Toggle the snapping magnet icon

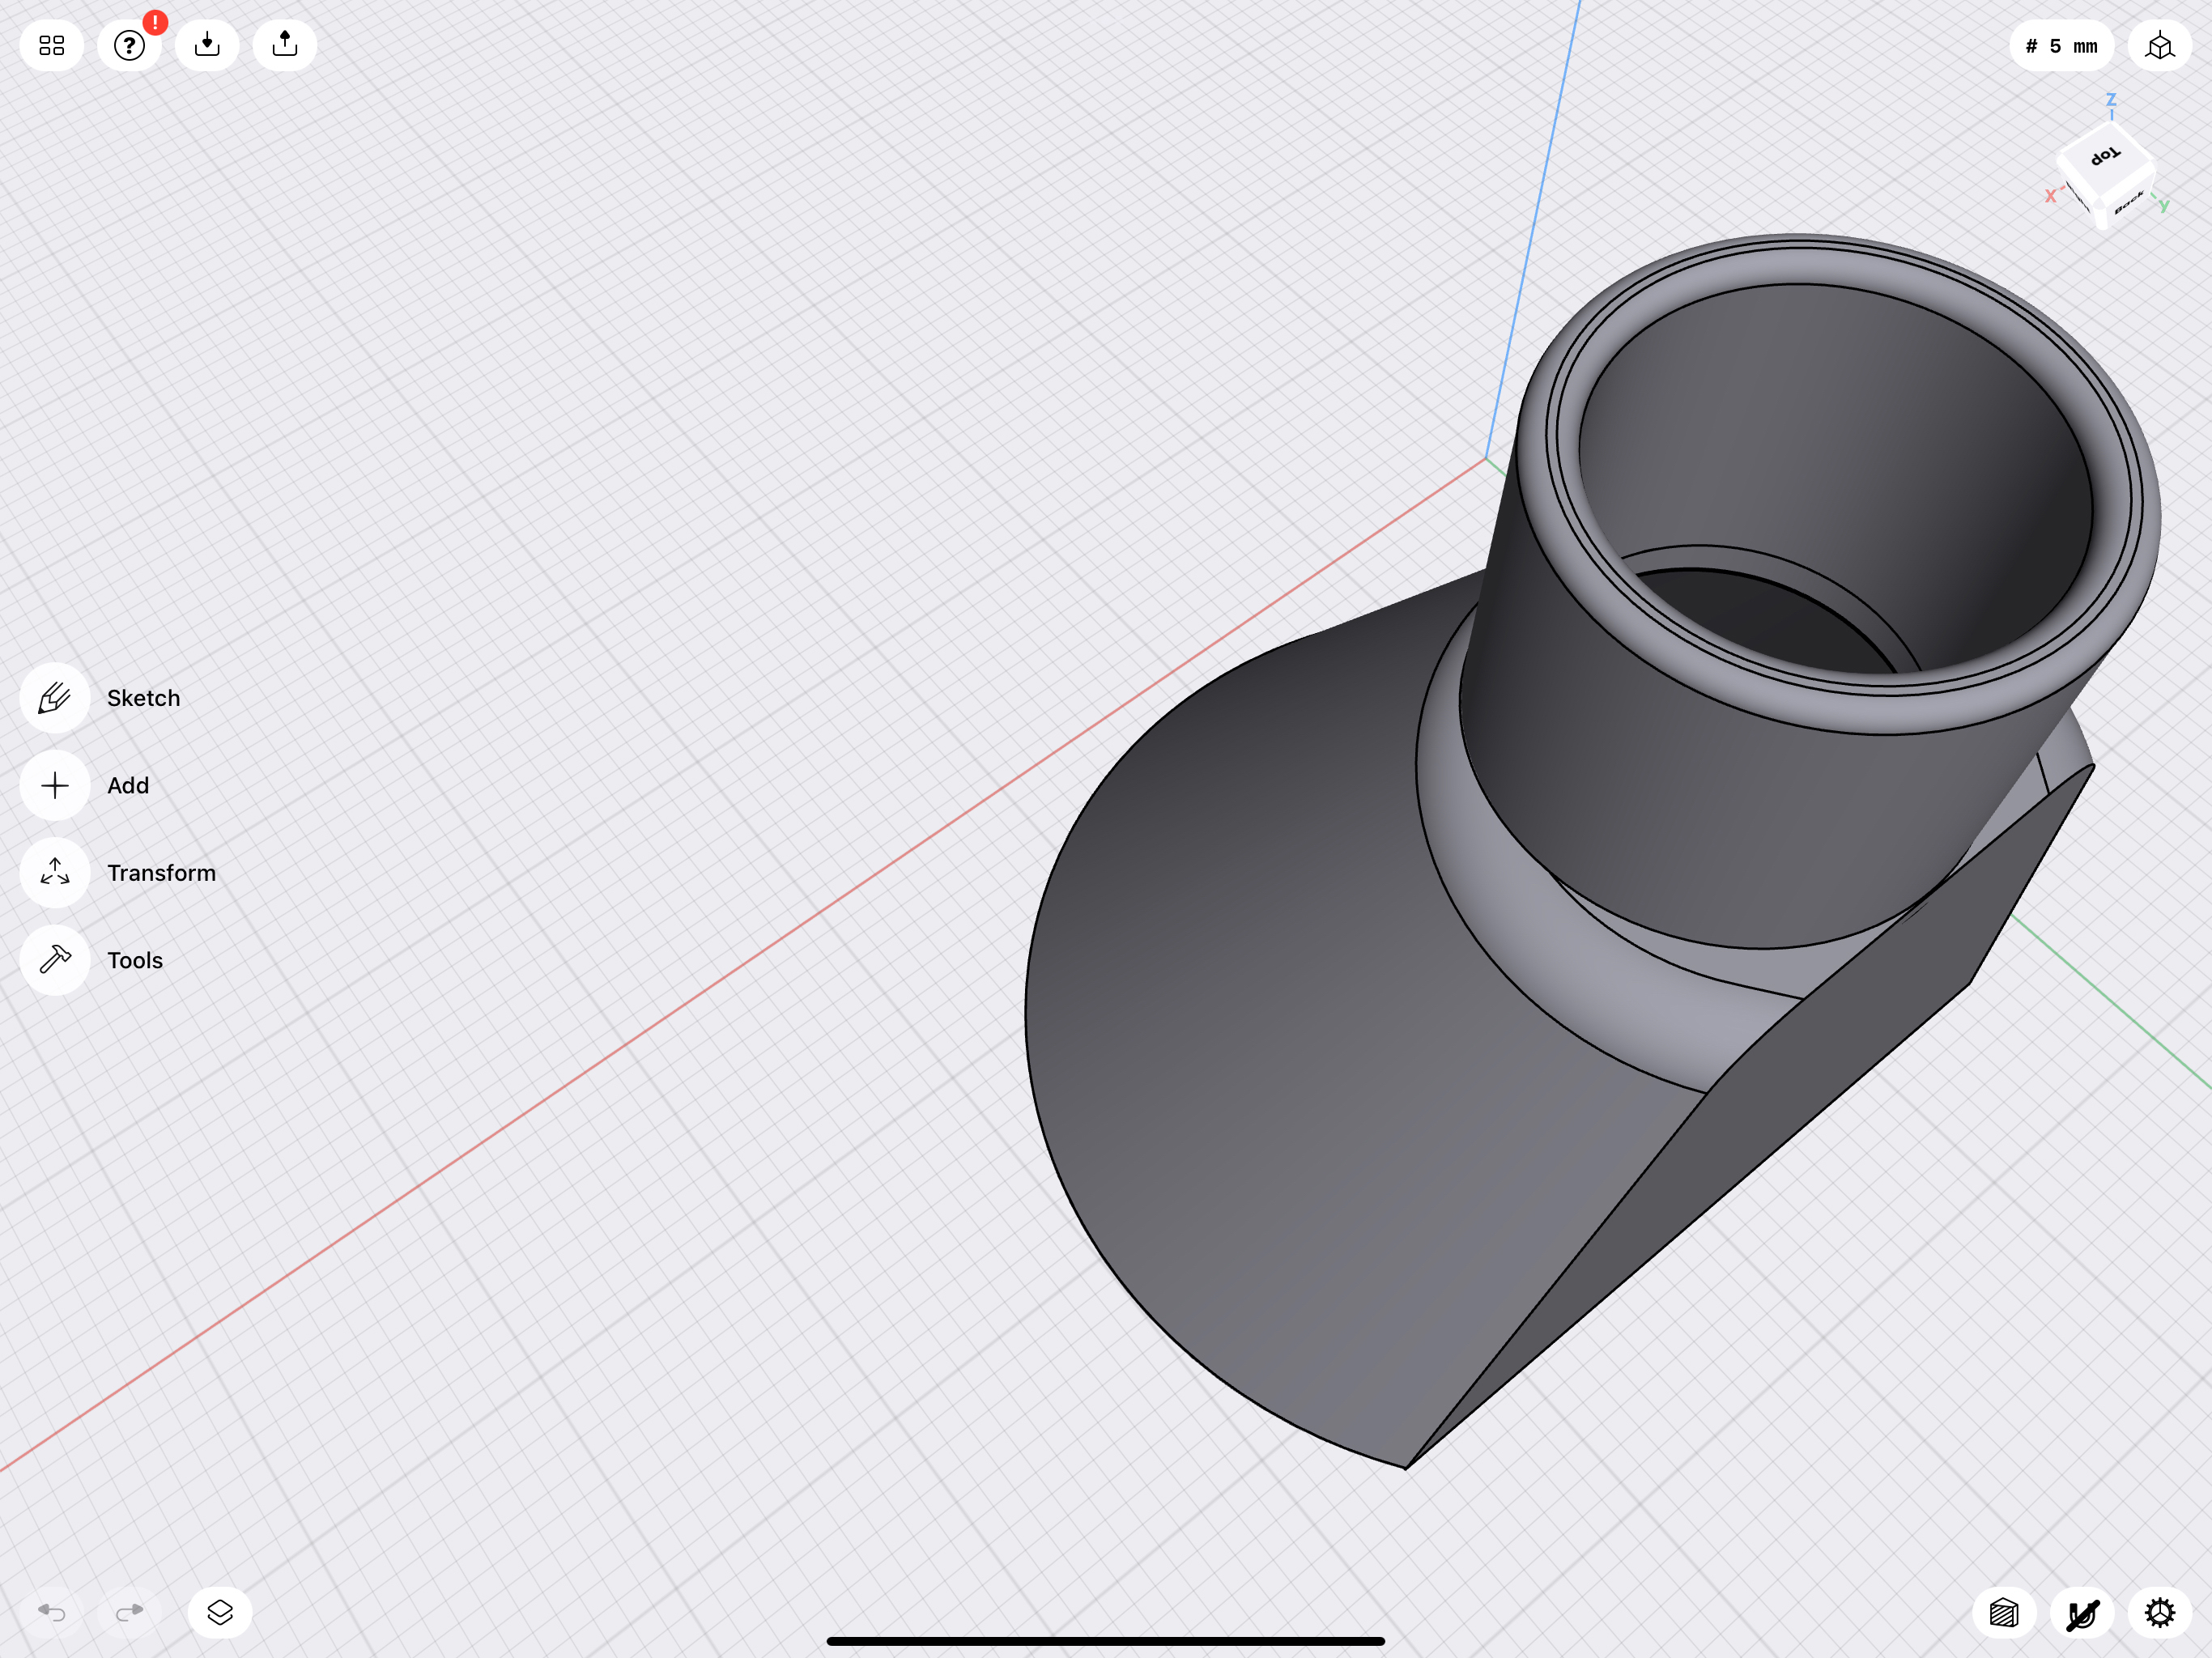click(x=2082, y=1613)
